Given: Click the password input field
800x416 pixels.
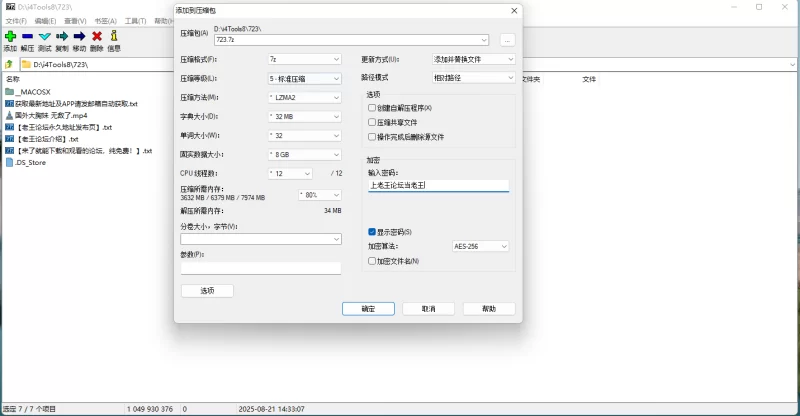Looking at the screenshot, I should coord(438,185).
